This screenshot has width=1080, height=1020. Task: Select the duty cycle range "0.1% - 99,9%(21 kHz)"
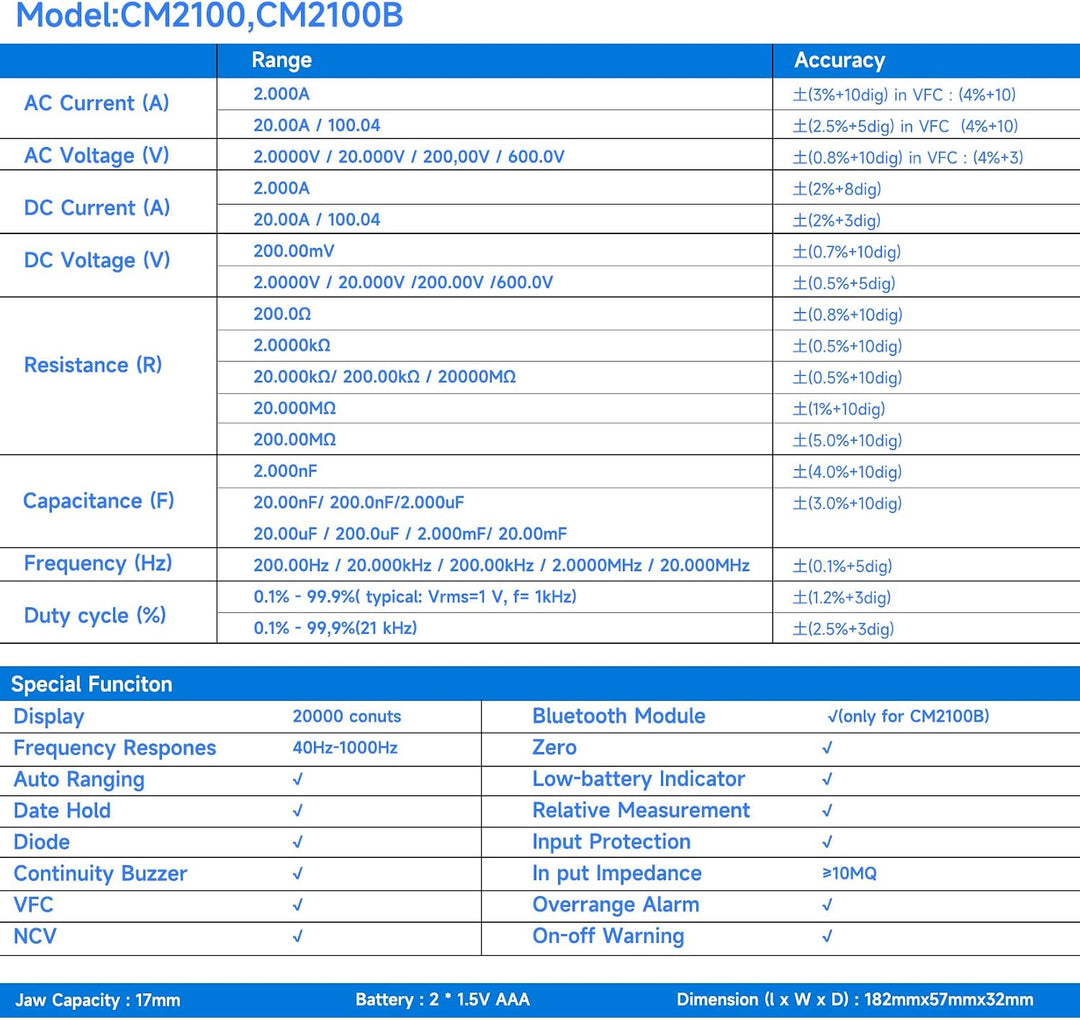click(x=335, y=628)
